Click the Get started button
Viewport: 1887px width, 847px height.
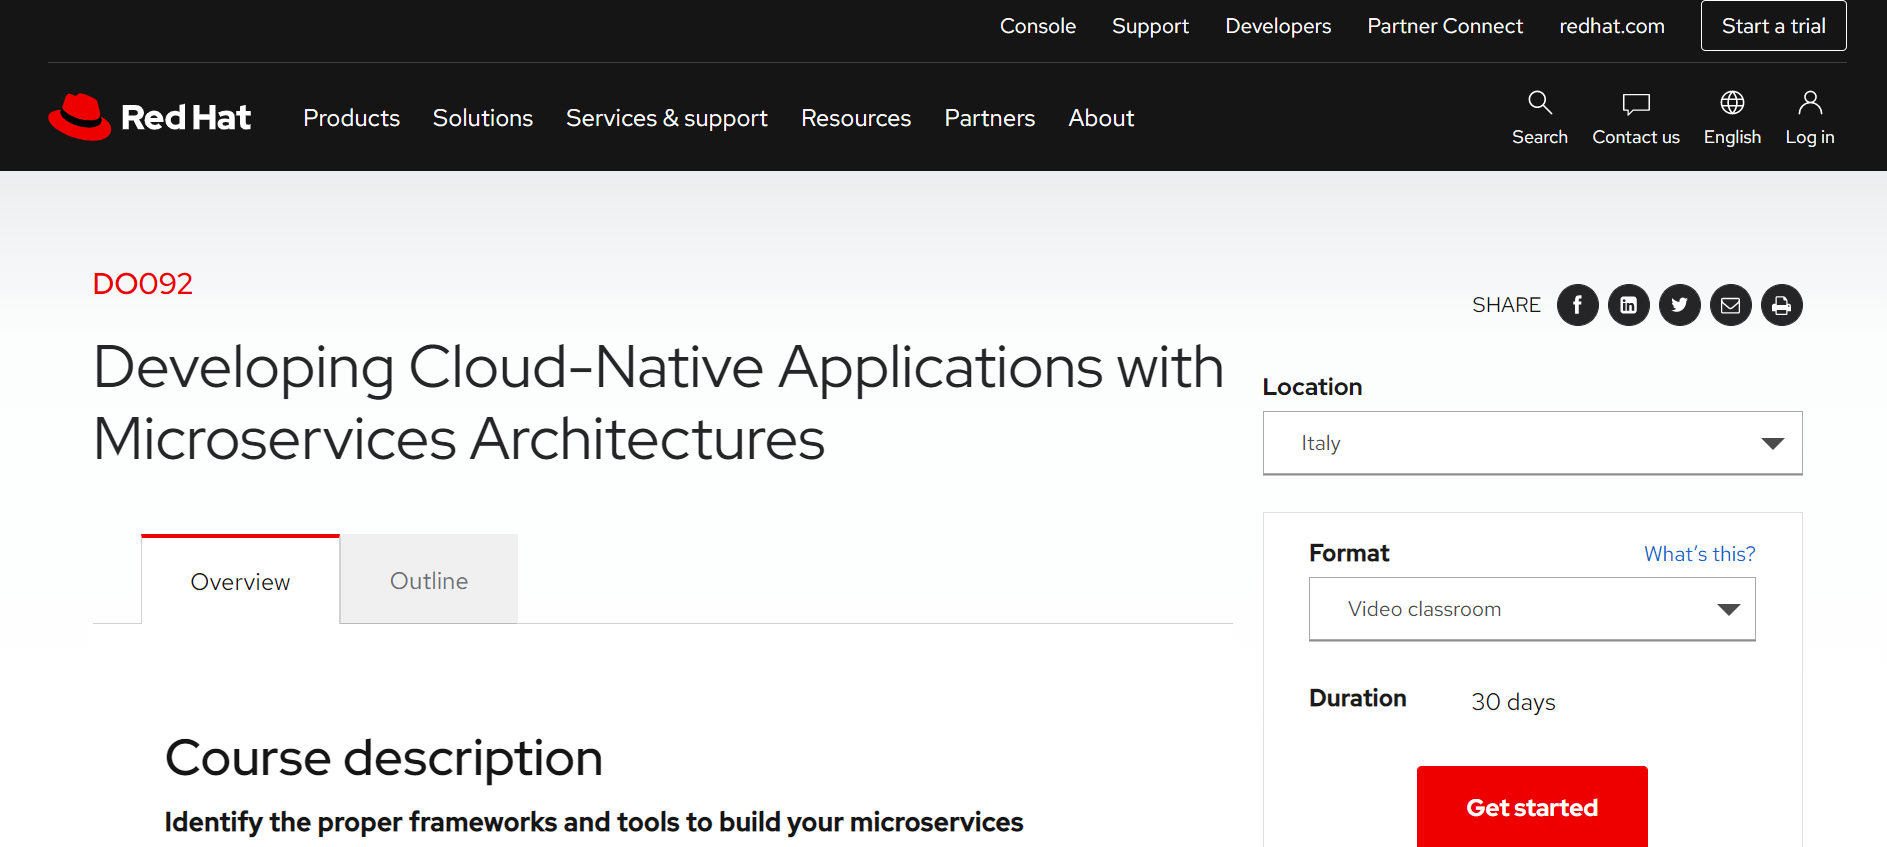[x=1532, y=807]
